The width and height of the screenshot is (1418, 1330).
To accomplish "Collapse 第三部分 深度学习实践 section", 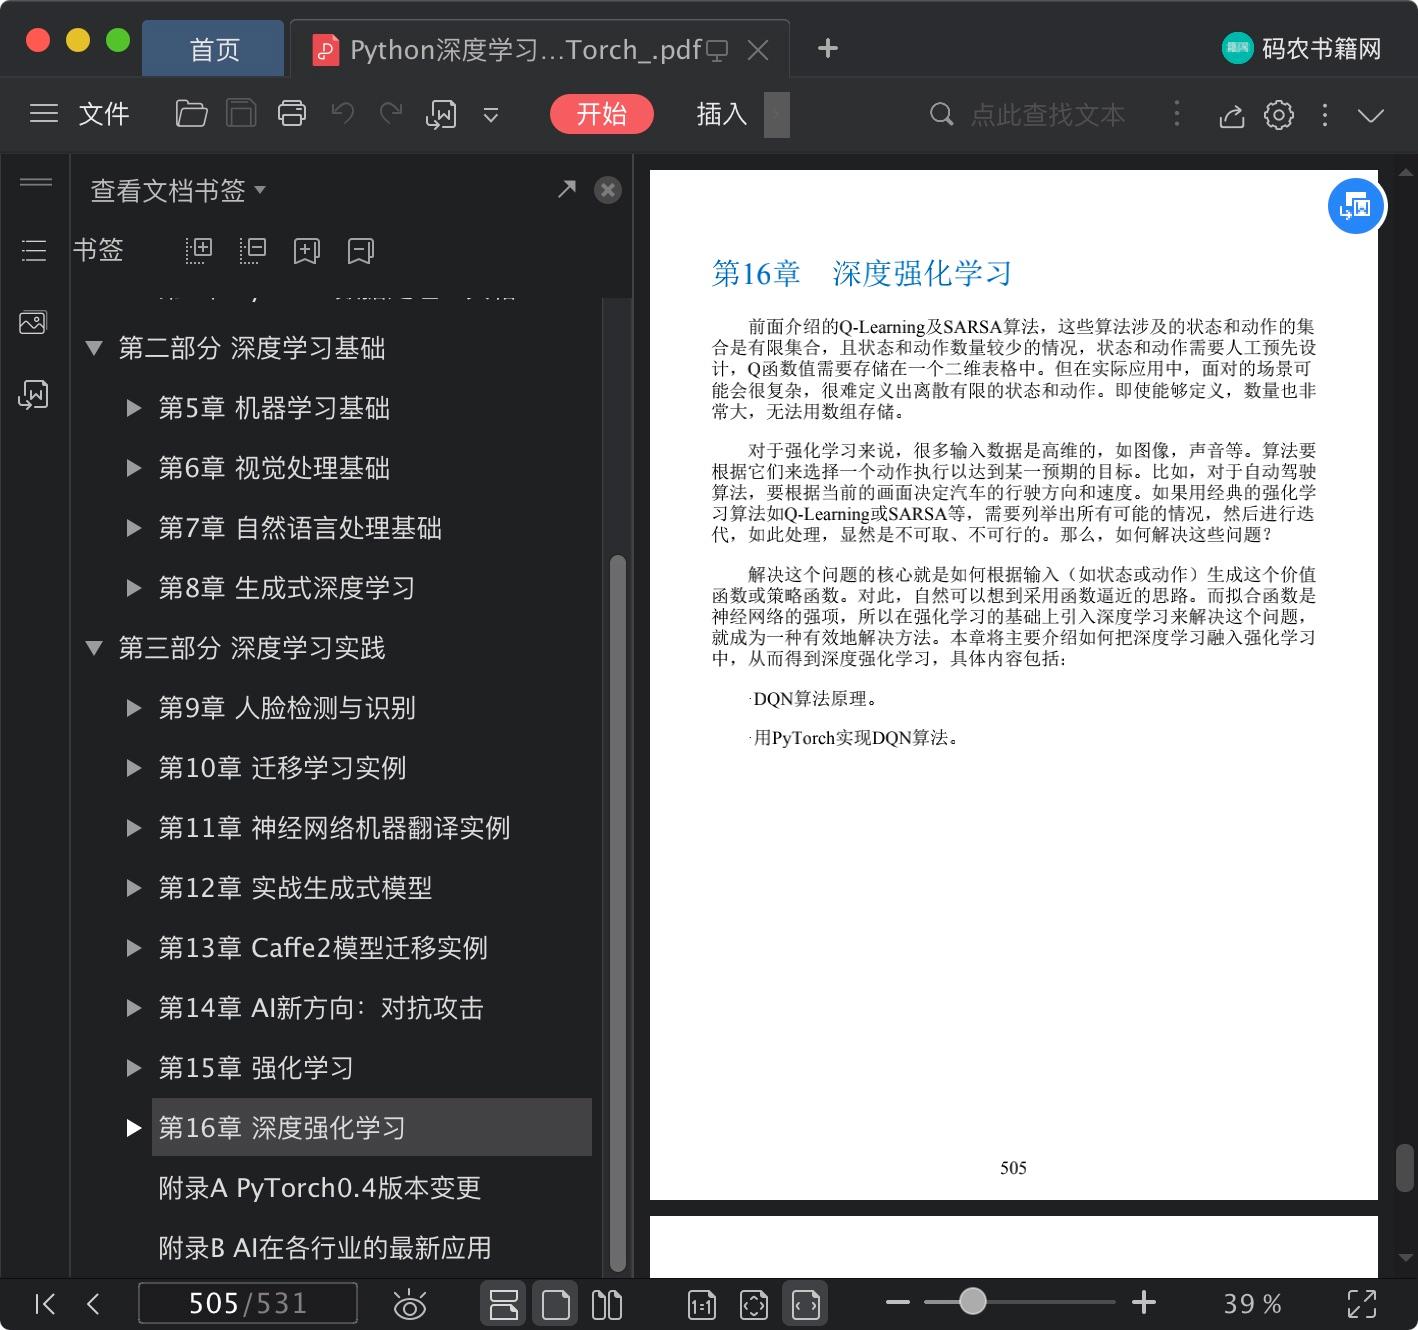I will tap(94, 648).
